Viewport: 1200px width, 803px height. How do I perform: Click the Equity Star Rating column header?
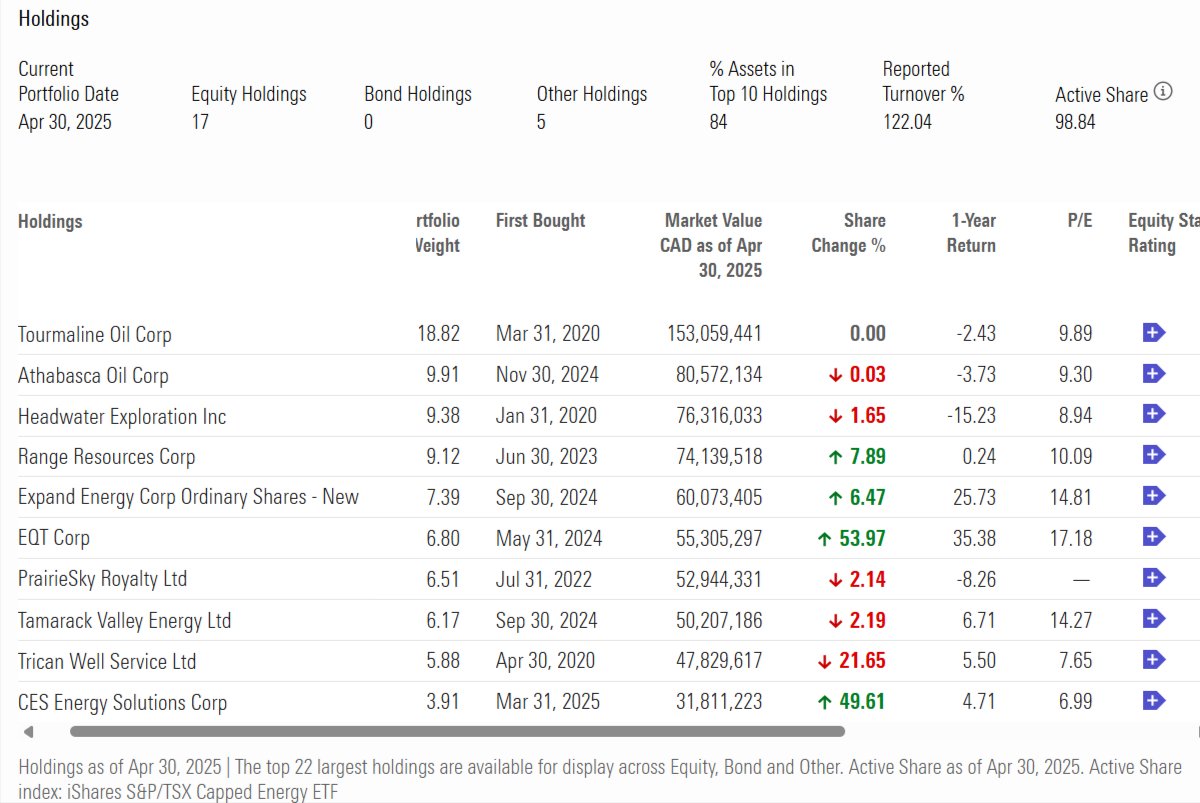(x=1164, y=233)
